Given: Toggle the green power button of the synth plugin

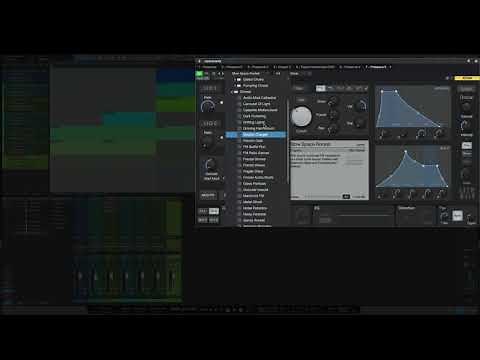Looking at the screenshot, I should coord(200,74).
